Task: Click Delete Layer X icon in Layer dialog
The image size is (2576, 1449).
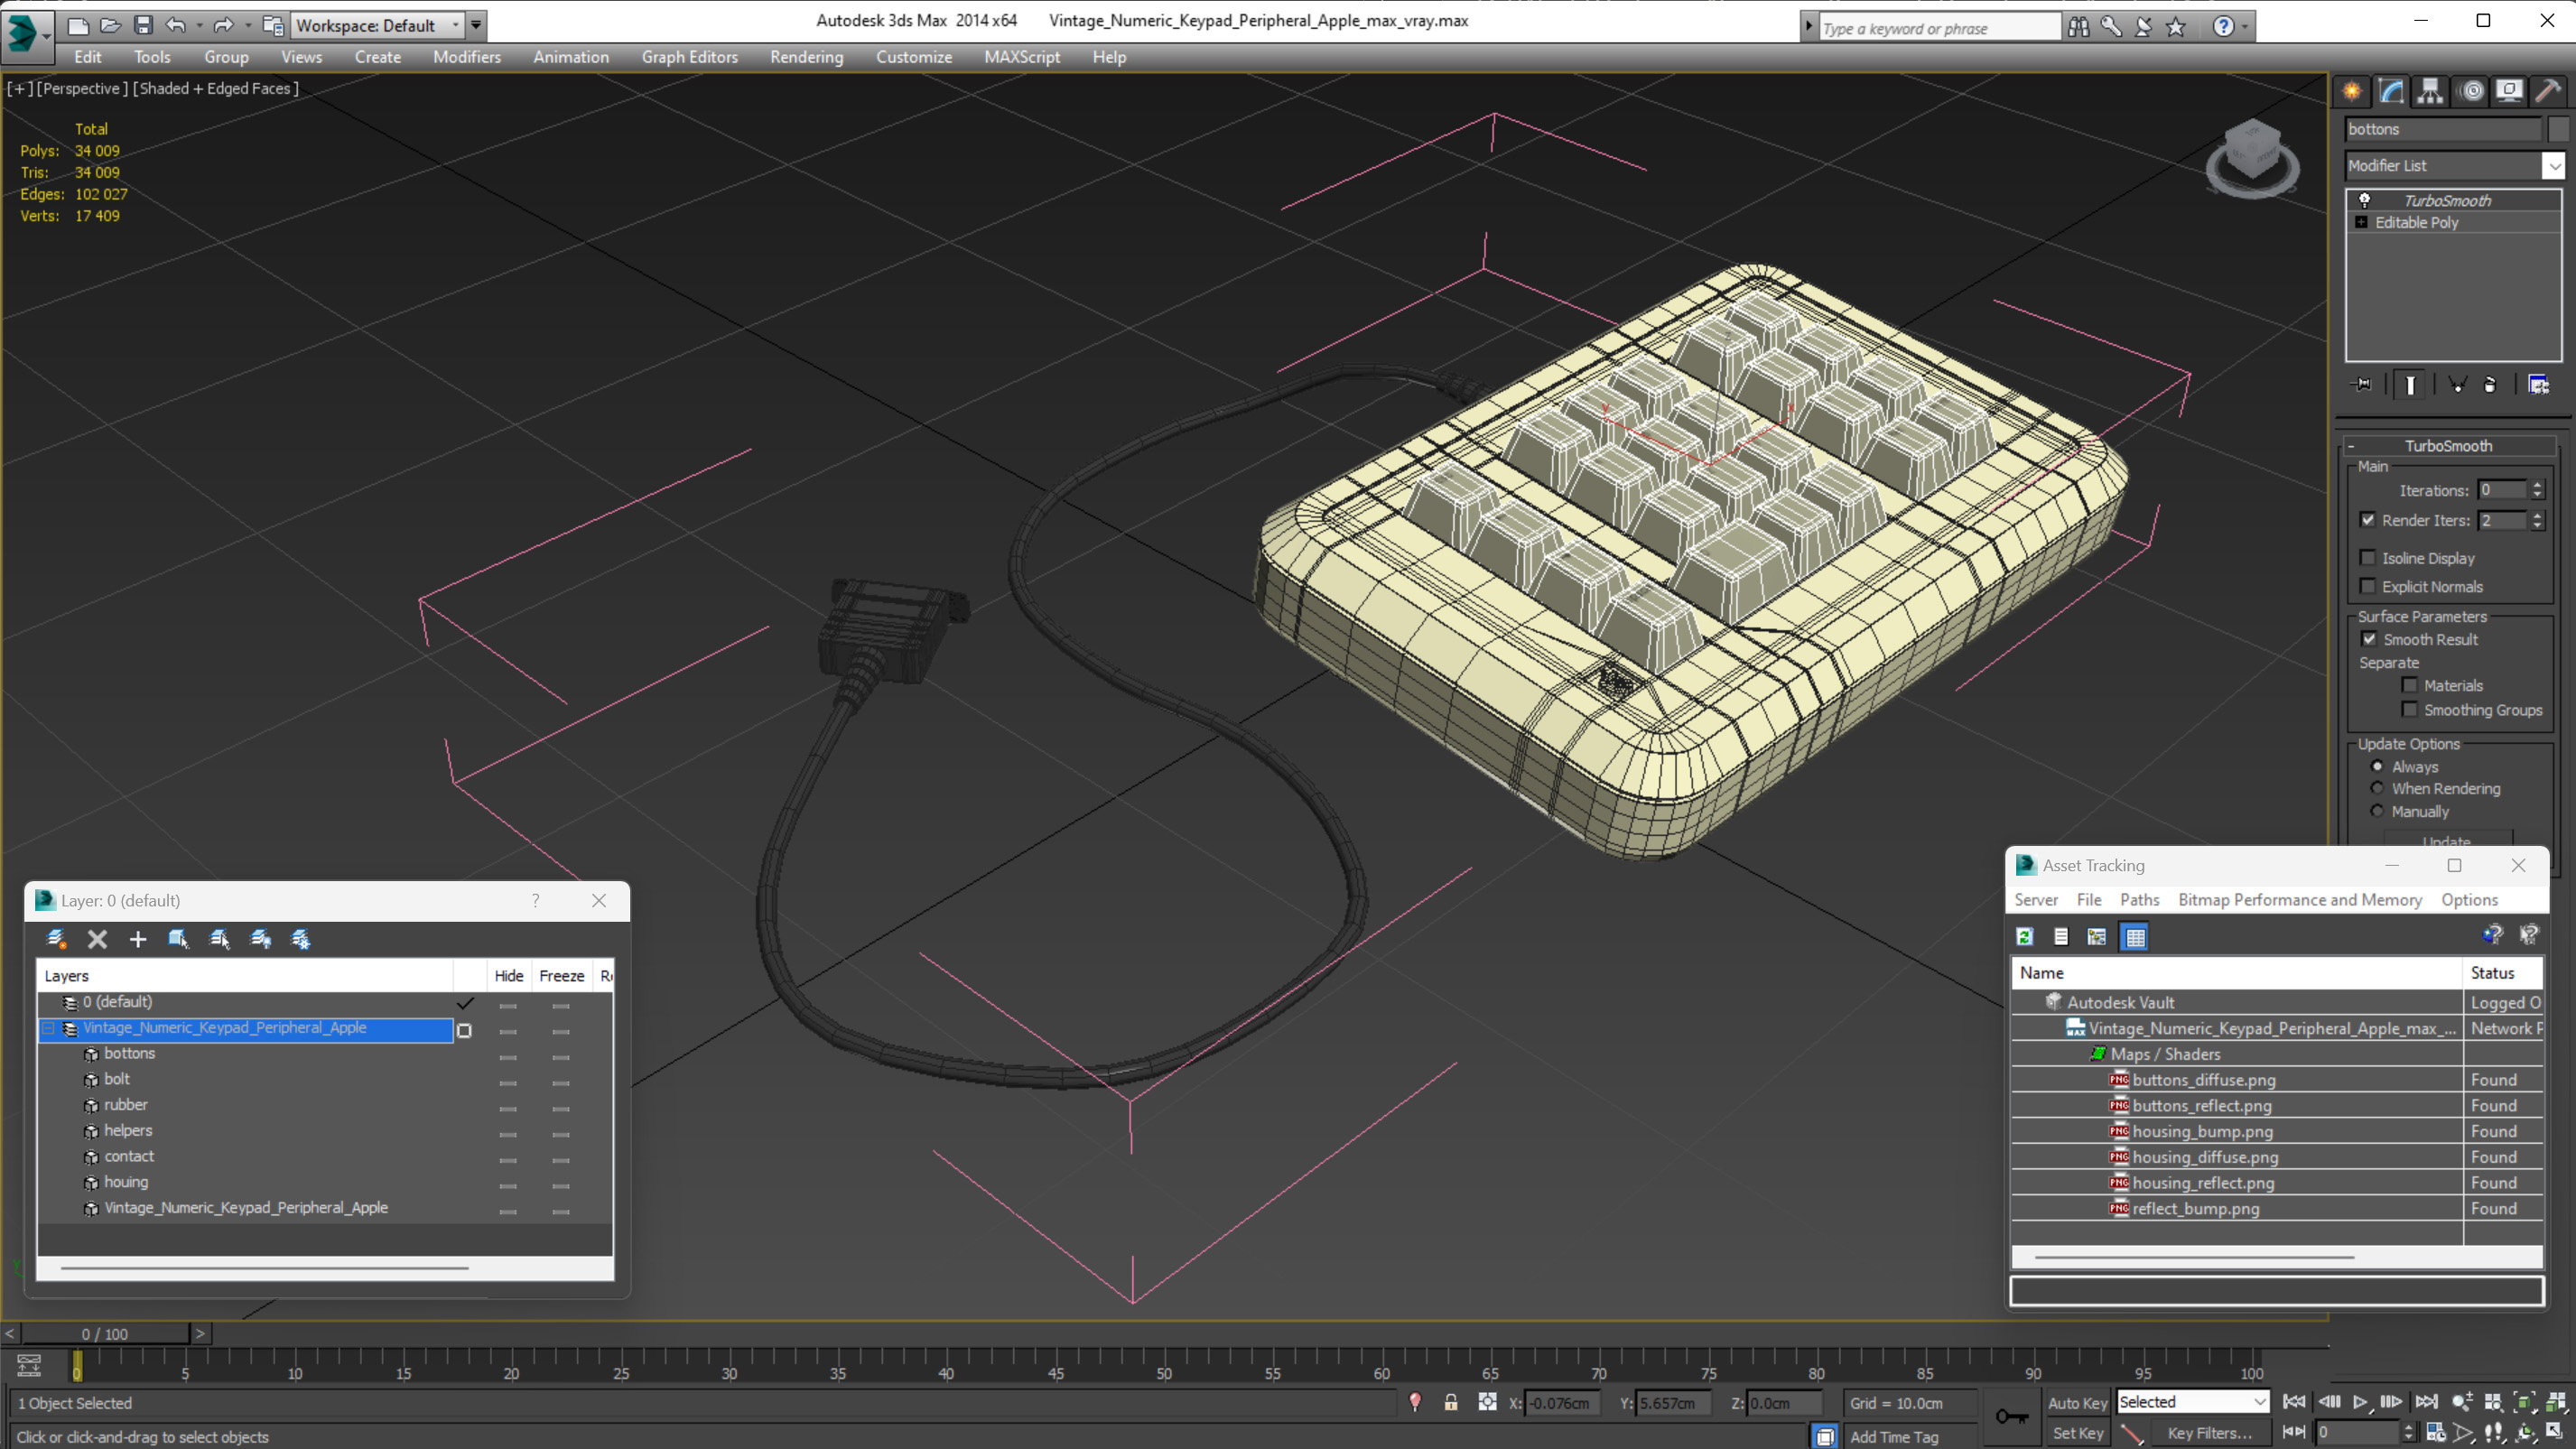Action: (97, 938)
